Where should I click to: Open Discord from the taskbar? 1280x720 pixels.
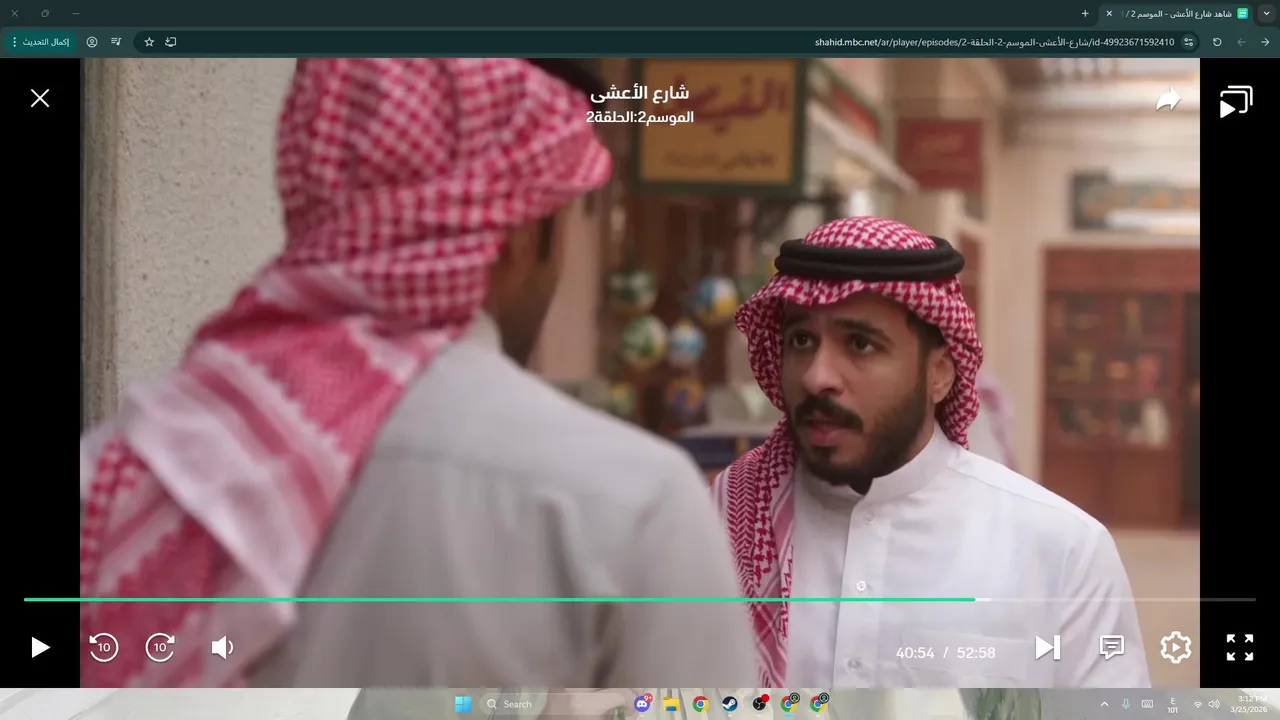click(643, 704)
